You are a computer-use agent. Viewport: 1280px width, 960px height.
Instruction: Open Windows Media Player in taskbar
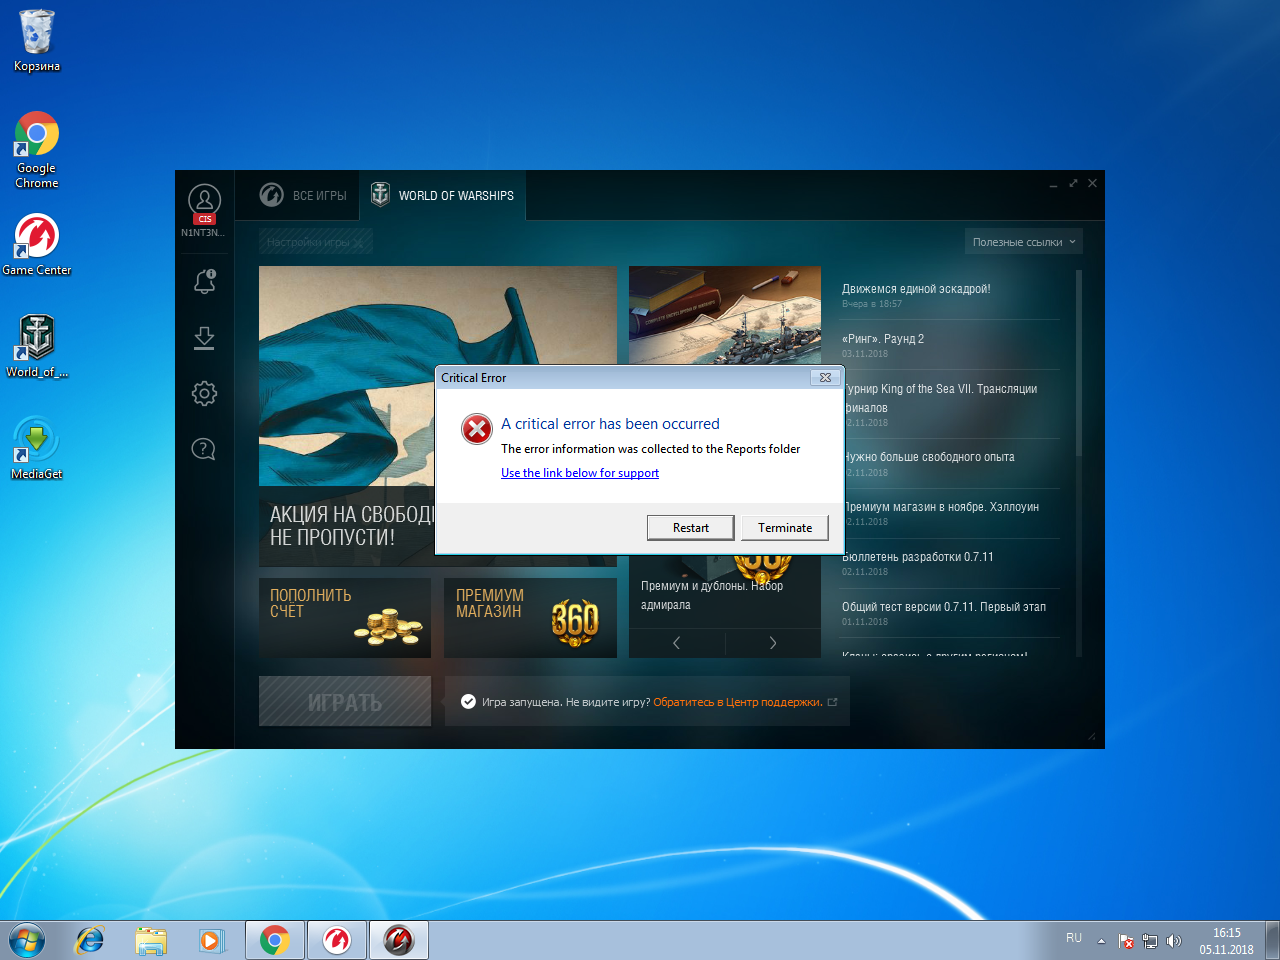tap(211, 940)
